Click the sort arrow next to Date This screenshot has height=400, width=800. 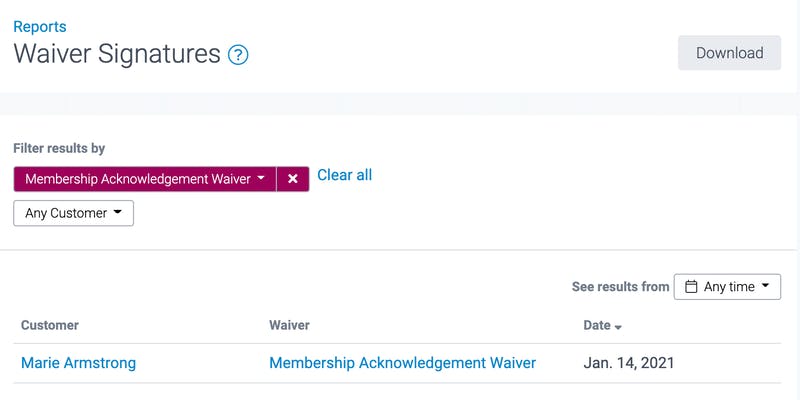(618, 327)
